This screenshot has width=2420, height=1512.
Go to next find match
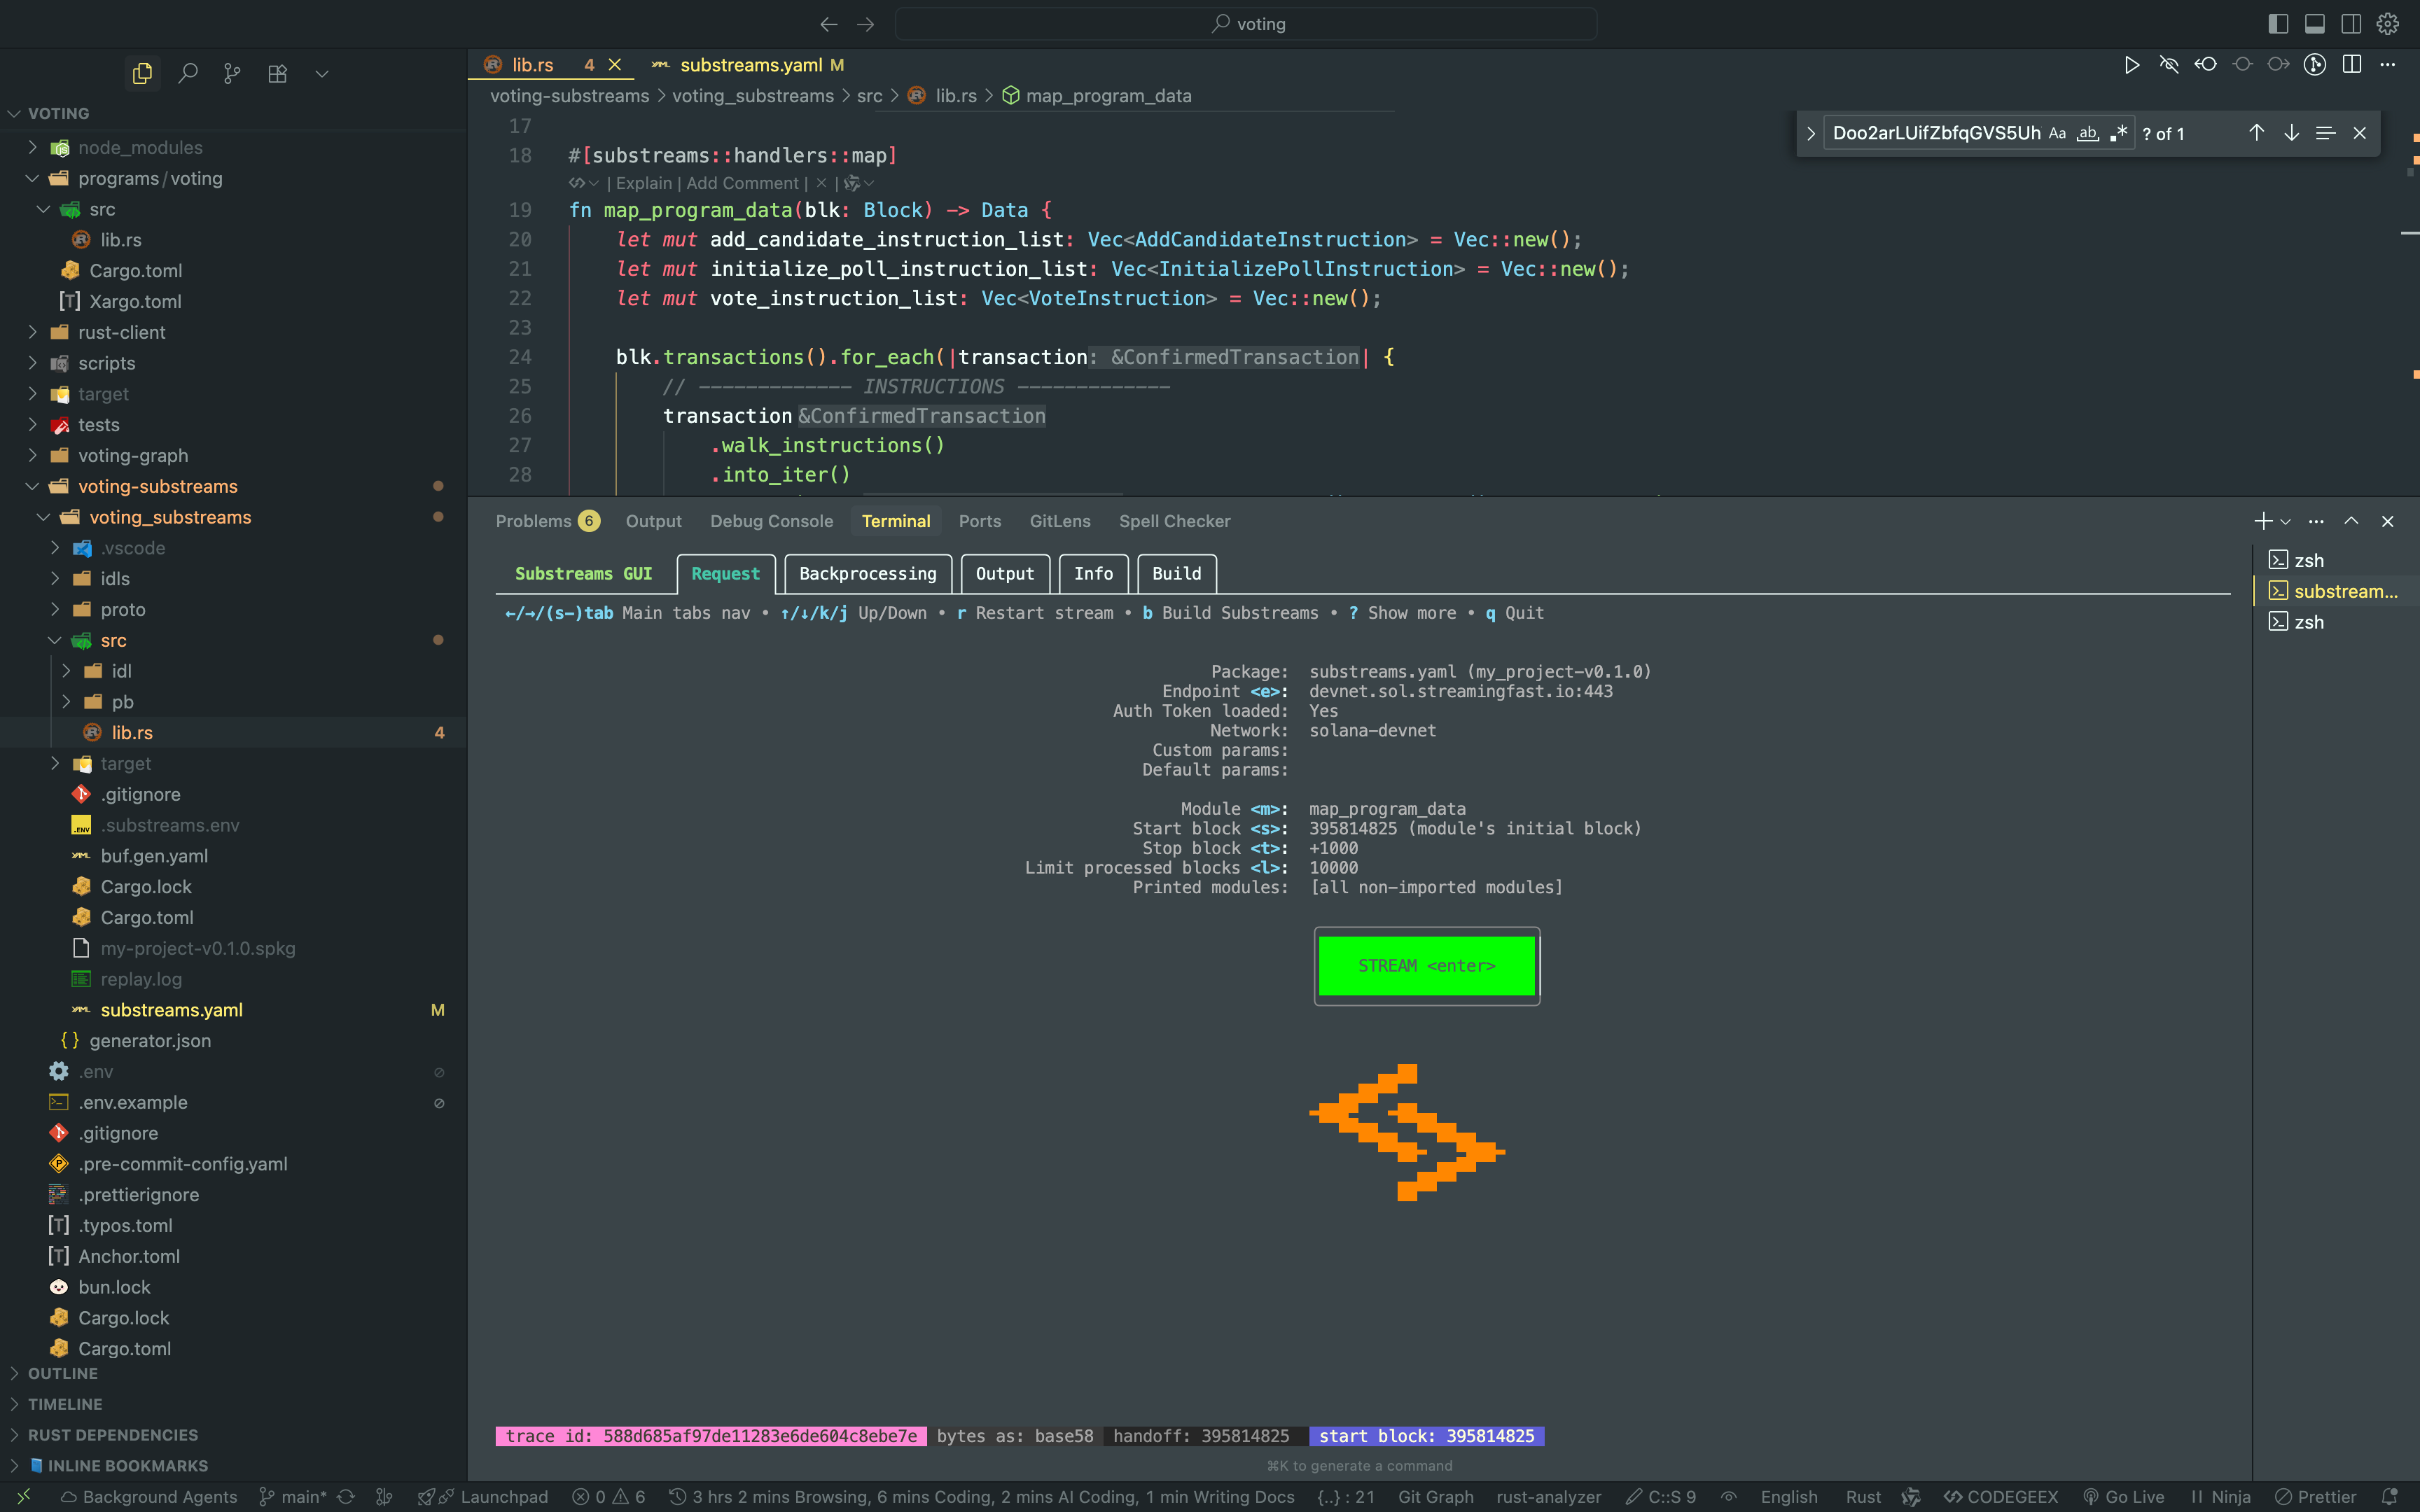(2291, 133)
